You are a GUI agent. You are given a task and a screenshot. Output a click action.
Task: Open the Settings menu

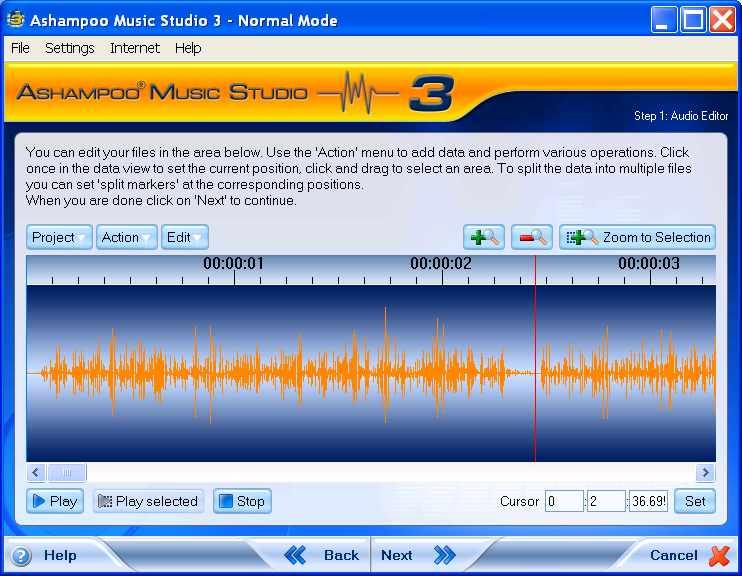(69, 48)
